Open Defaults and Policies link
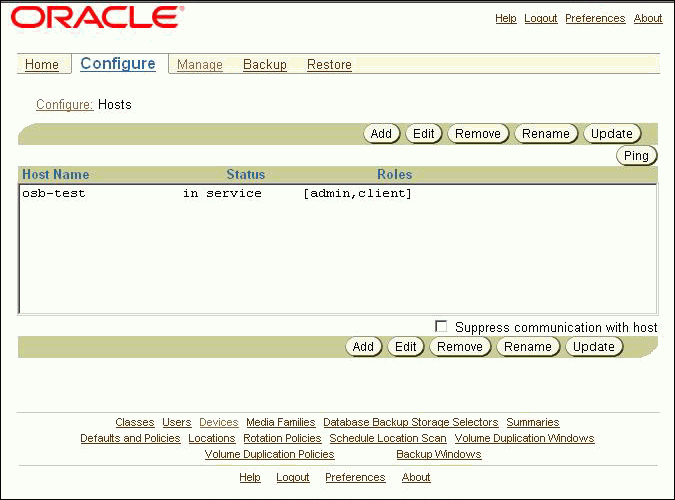Viewport: 675px width, 500px height. coord(130,438)
